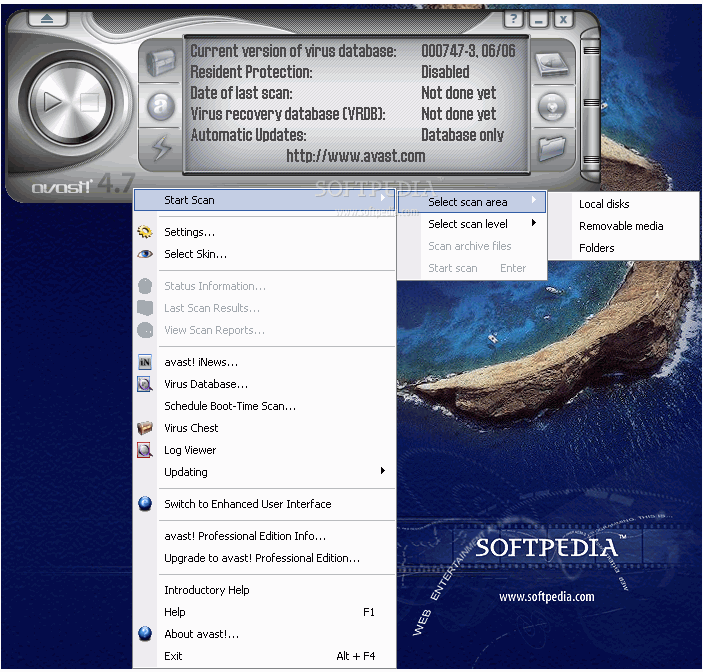Click Upgrade to avast! Professional Edition
Viewport: 703px width, 672px height.
point(264,558)
